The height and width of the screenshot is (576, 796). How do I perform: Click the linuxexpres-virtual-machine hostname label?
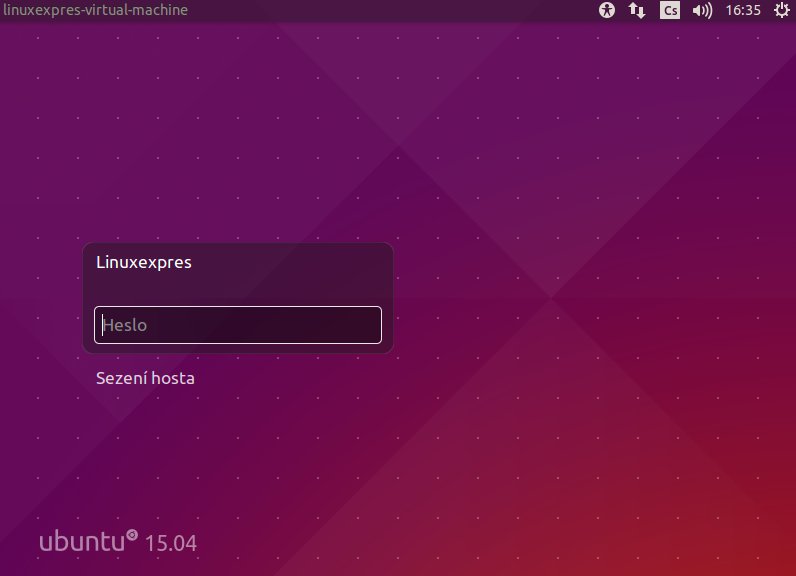tap(95, 10)
